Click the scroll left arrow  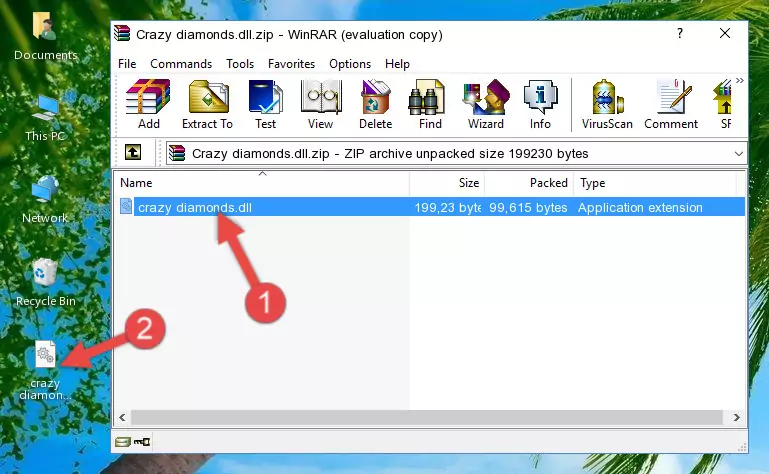click(122, 417)
